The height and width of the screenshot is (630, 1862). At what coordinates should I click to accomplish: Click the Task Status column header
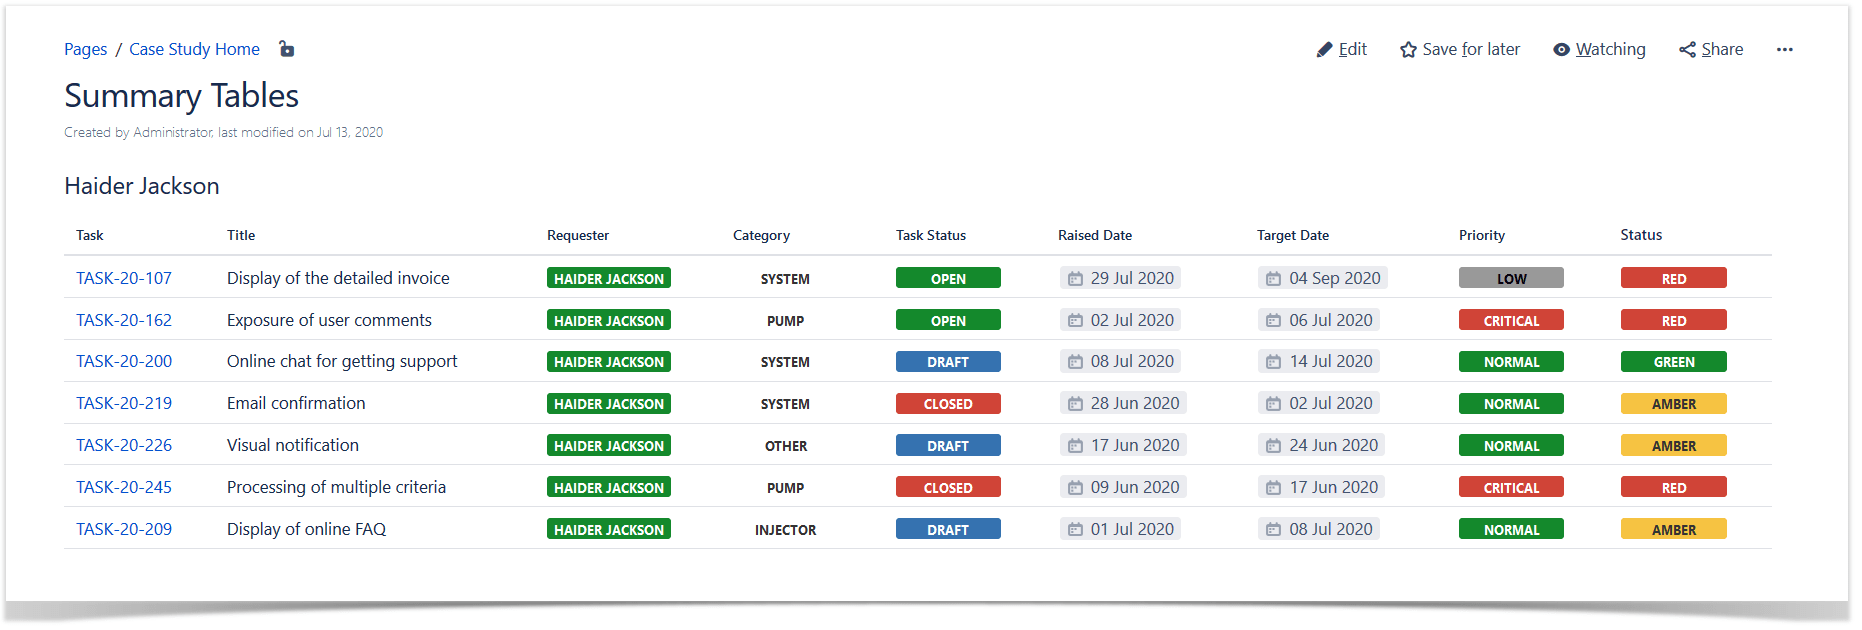point(931,235)
